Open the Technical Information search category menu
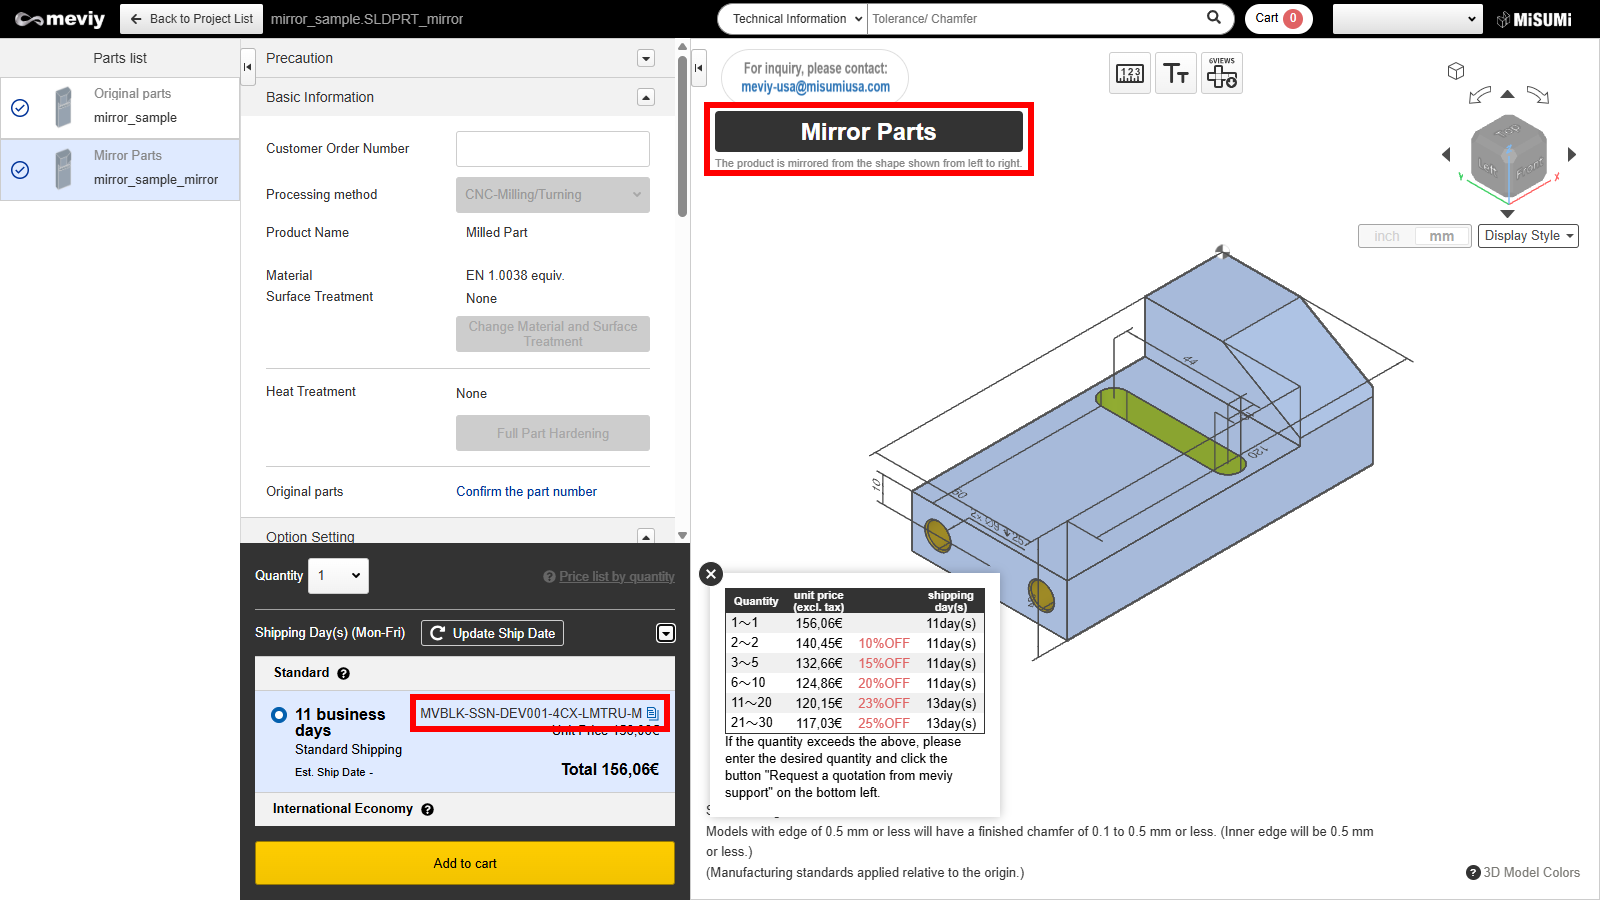Viewport: 1600px width, 900px height. coord(792,18)
